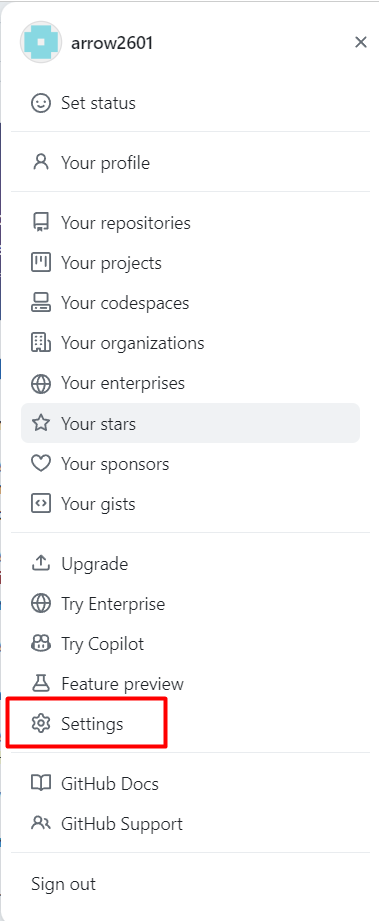Click the star icon next to Your stars

pos(41,423)
